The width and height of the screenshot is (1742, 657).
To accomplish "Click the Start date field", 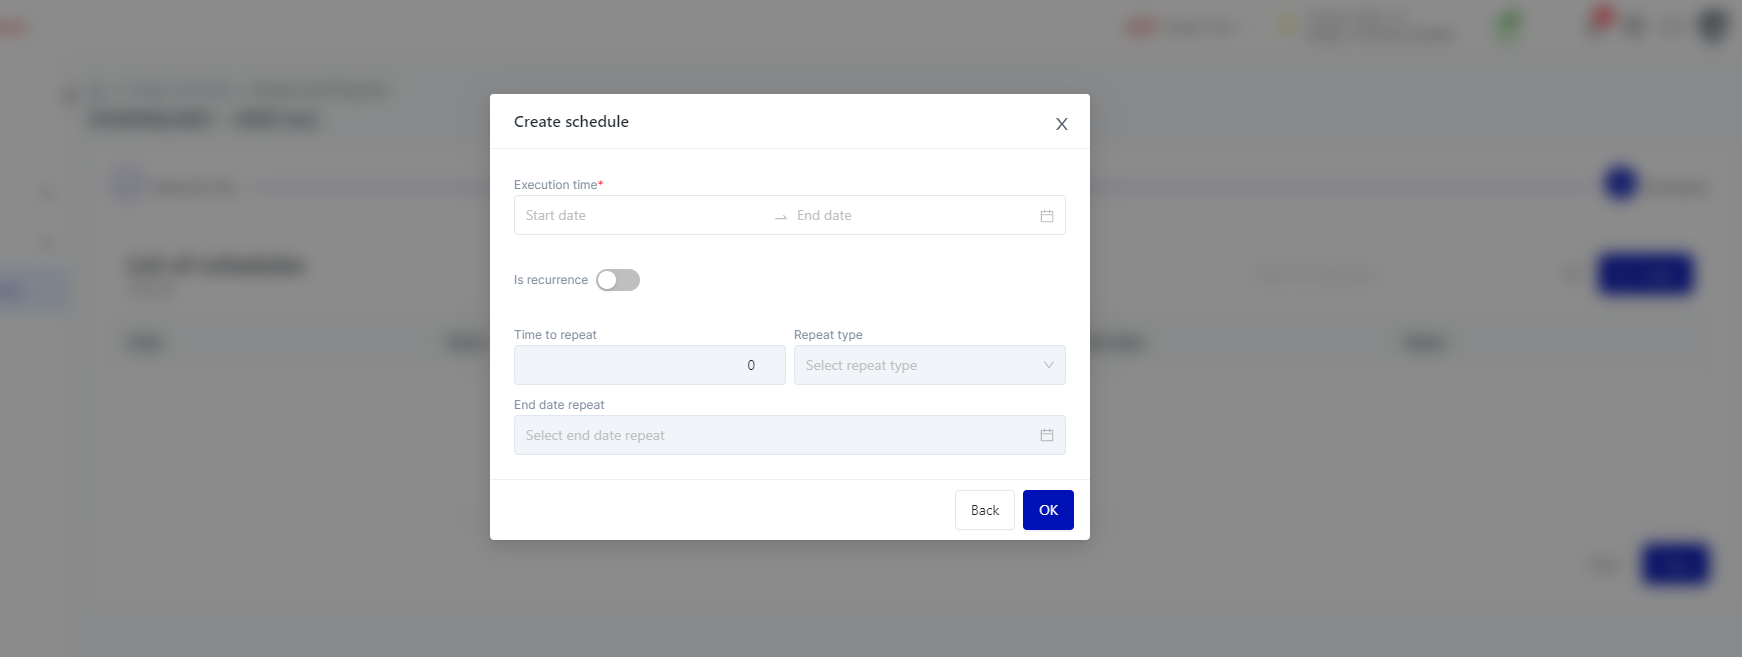I will point(640,216).
